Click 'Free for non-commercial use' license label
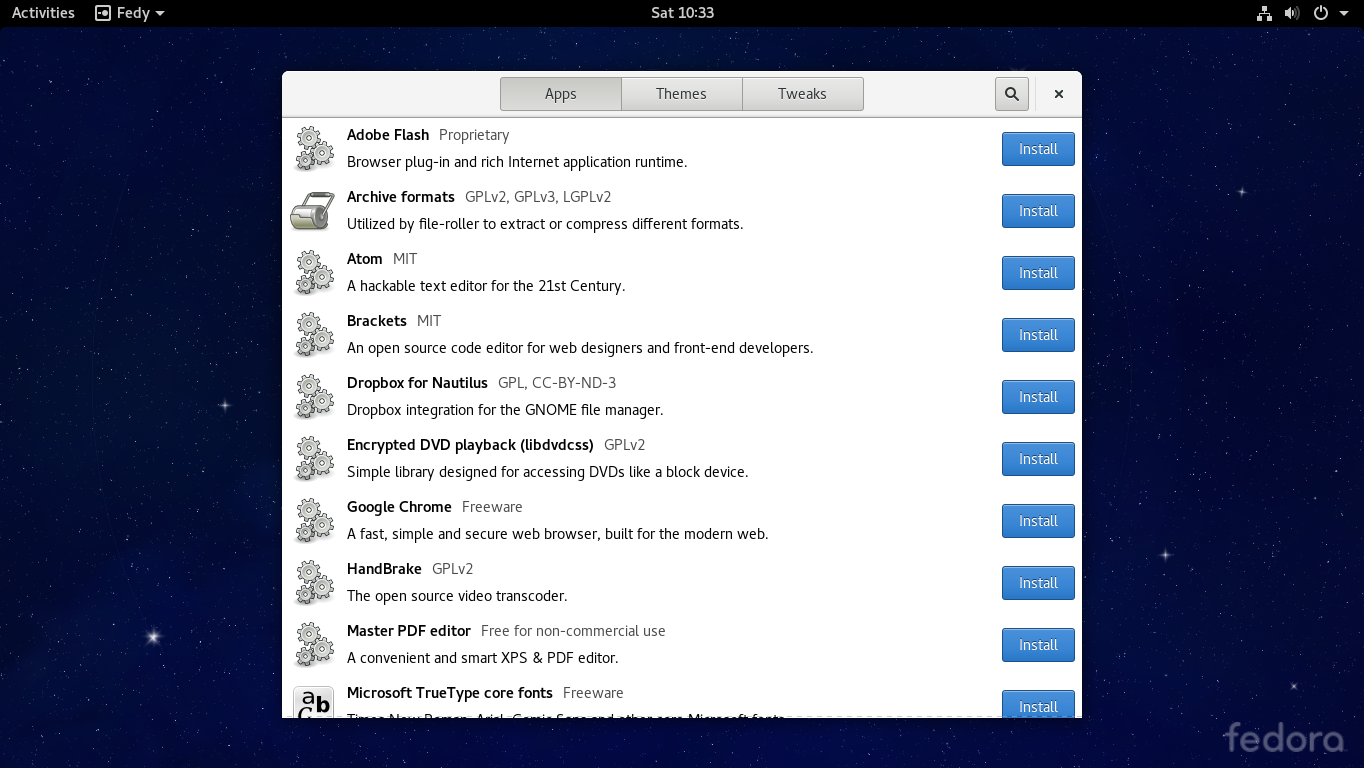Image resolution: width=1364 pixels, height=768 pixels. tap(573, 631)
